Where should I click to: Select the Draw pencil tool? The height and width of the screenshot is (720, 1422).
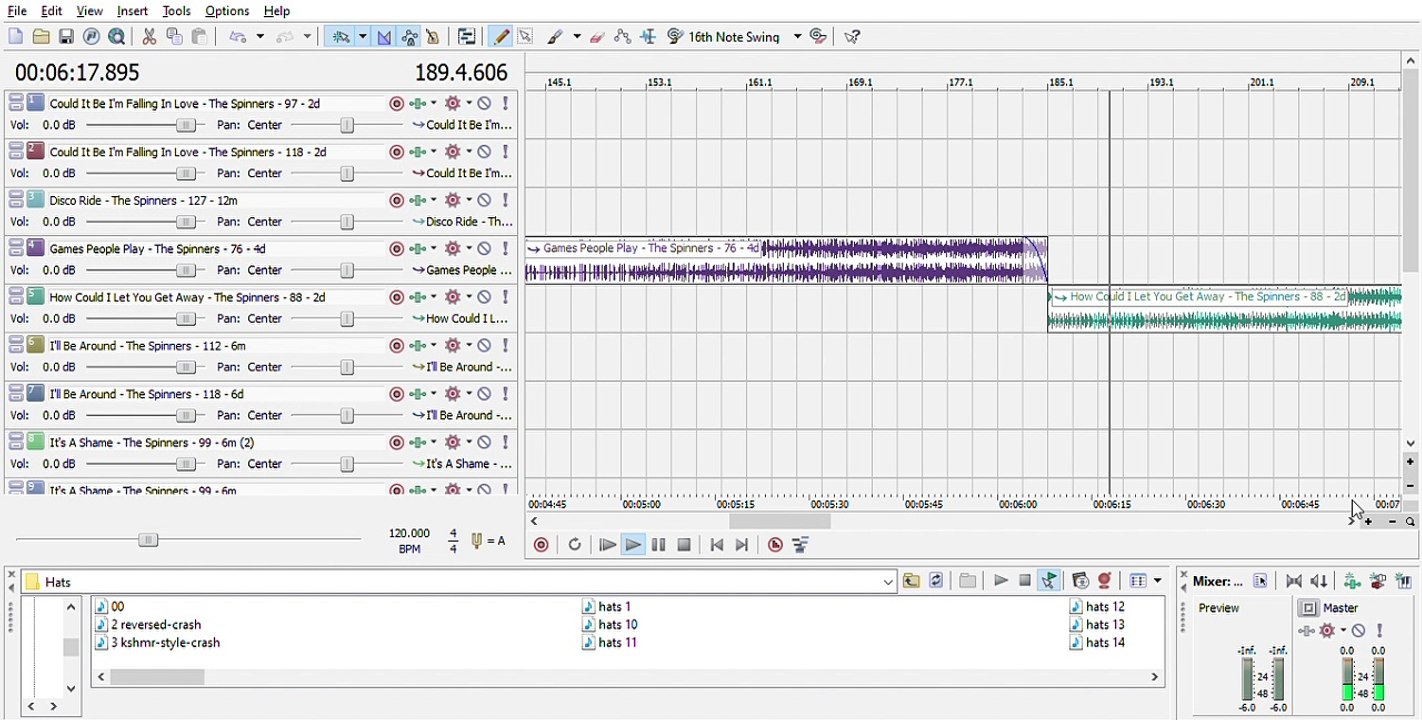point(501,37)
